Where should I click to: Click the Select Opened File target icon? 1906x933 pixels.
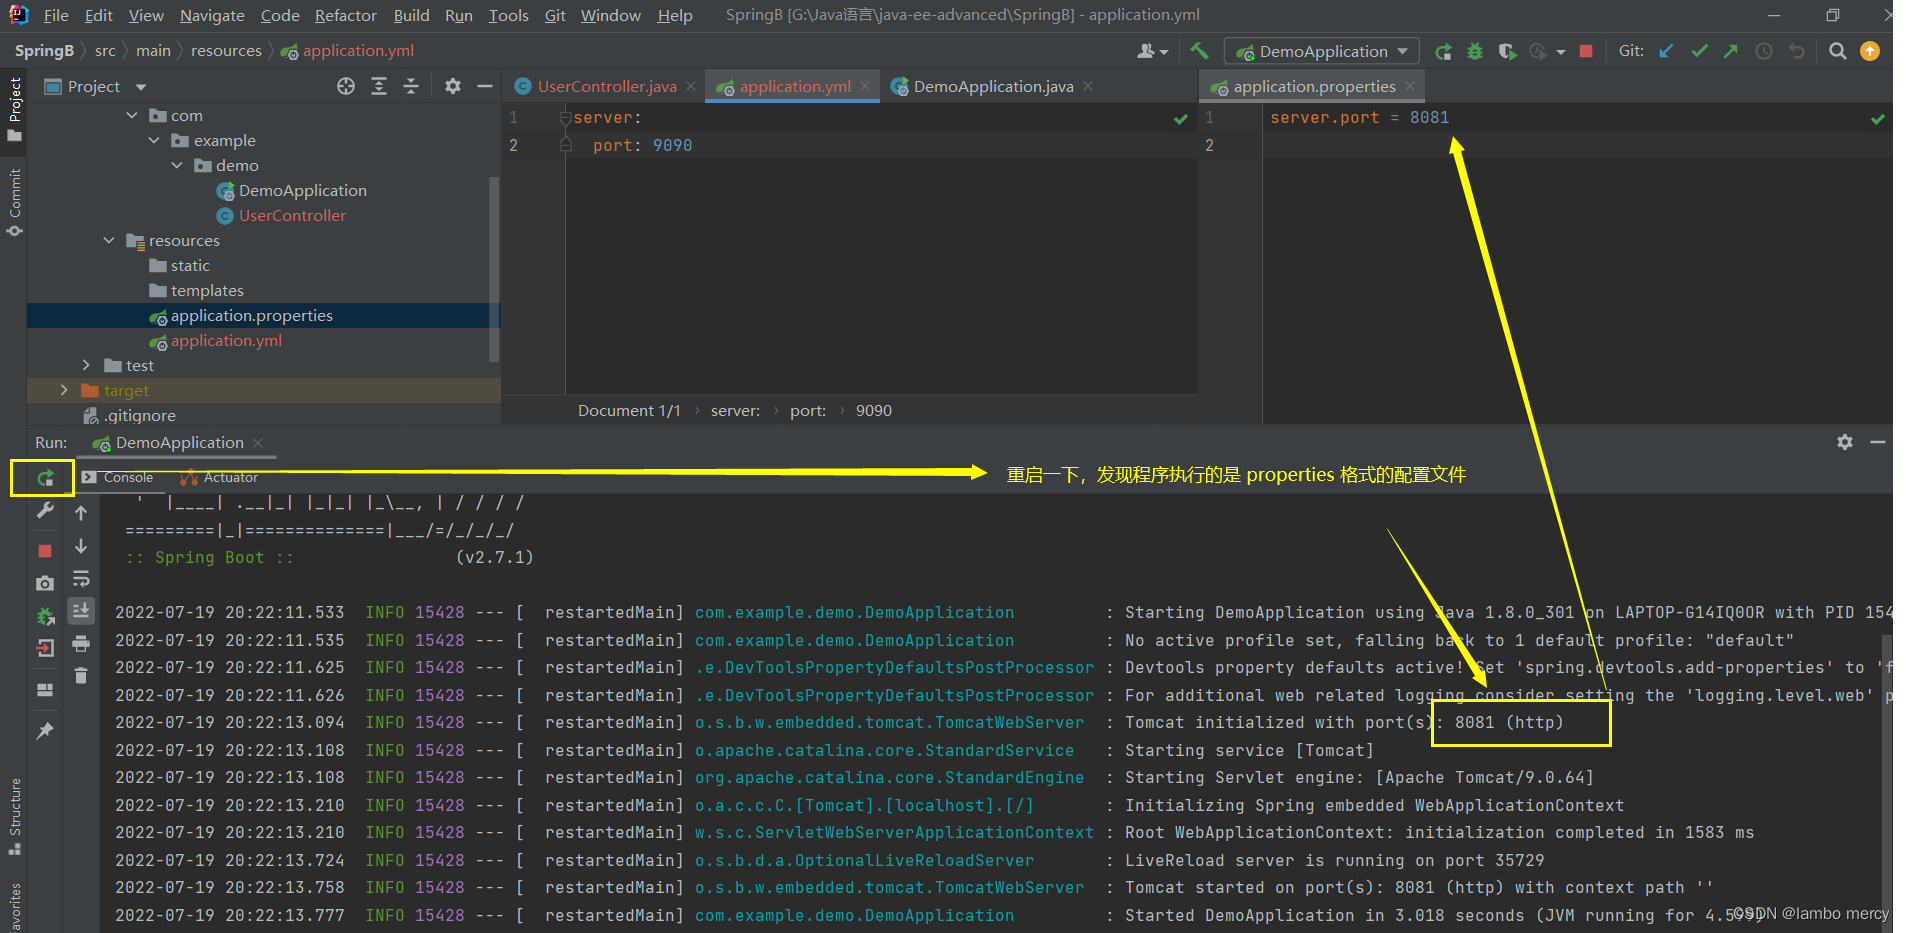click(x=346, y=86)
